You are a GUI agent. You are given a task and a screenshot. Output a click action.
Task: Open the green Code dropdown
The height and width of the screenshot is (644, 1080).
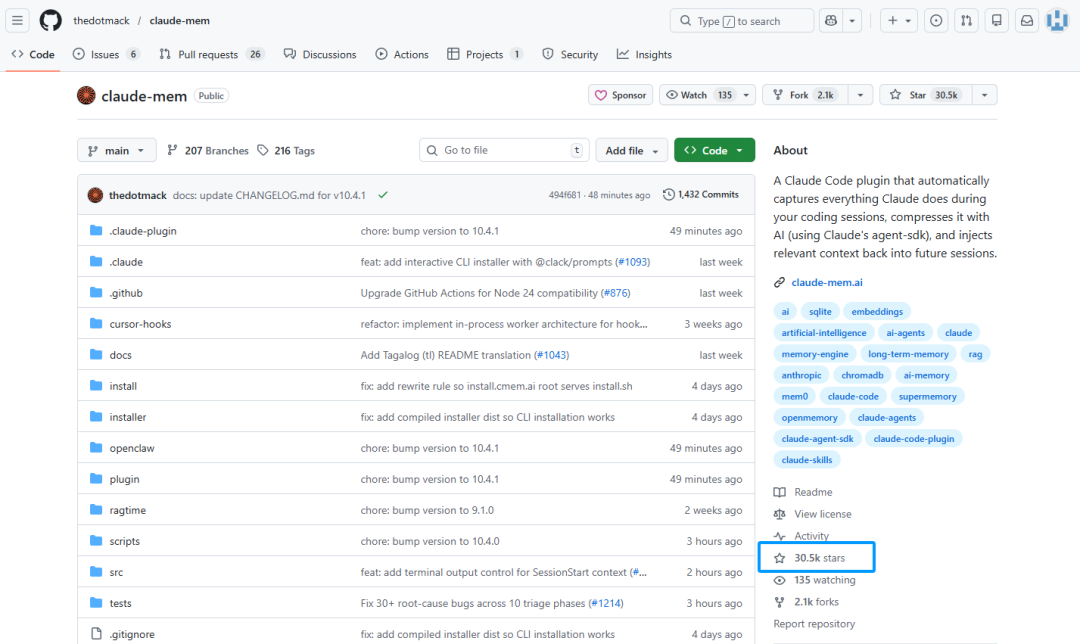pos(714,150)
